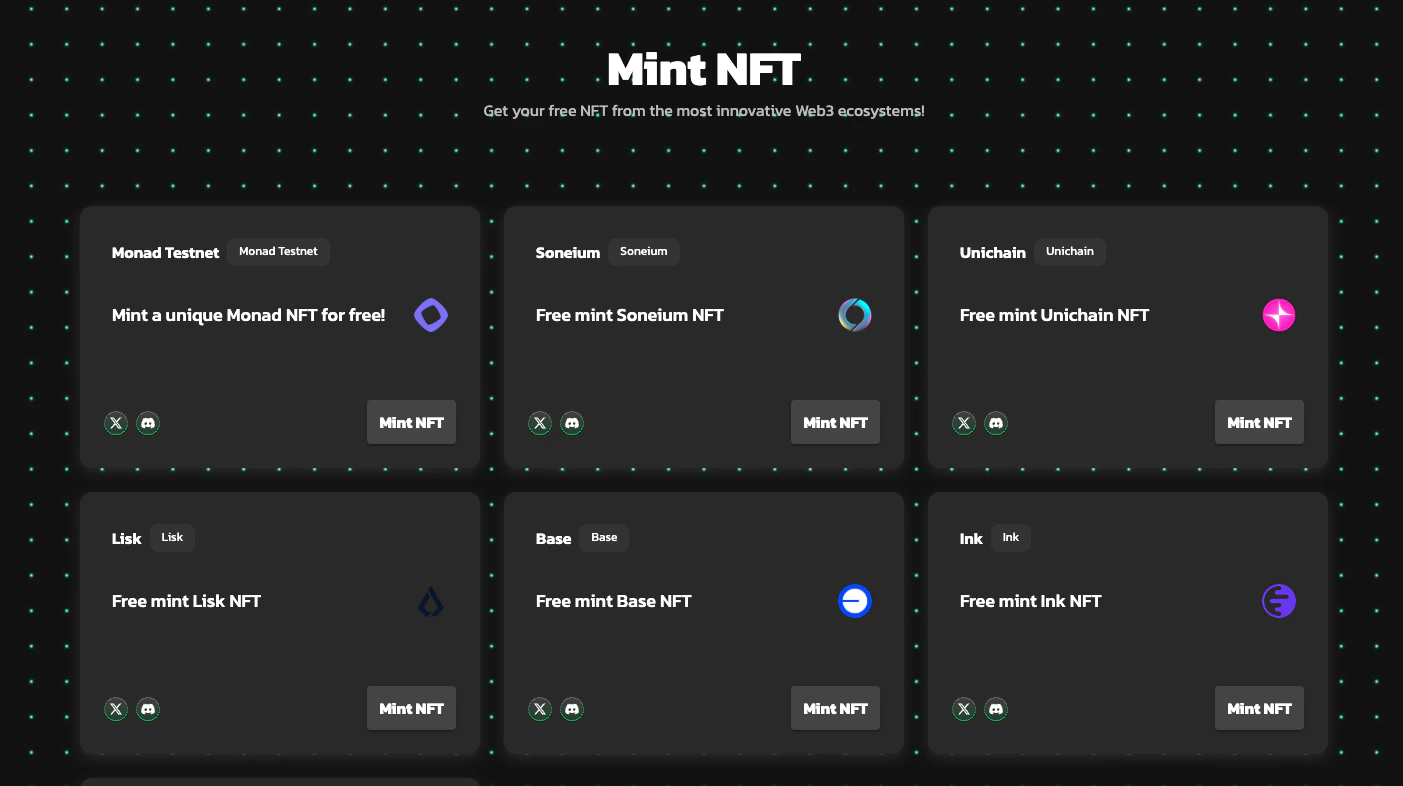Click the Monad Testnet tag badge
Image resolution: width=1403 pixels, height=786 pixels.
coord(278,252)
